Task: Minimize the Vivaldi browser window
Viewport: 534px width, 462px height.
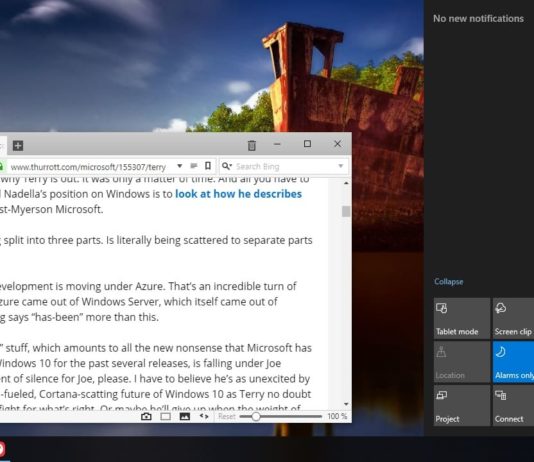Action: click(277, 144)
